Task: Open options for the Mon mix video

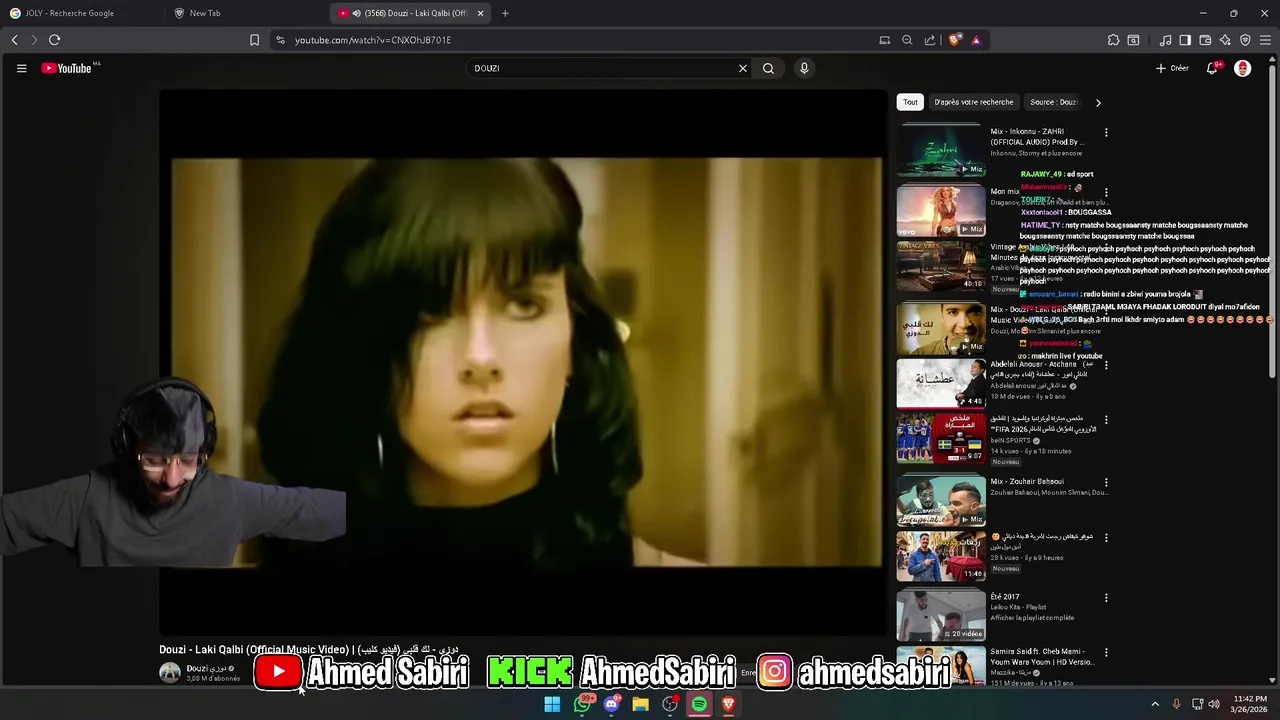Action: point(1106,192)
